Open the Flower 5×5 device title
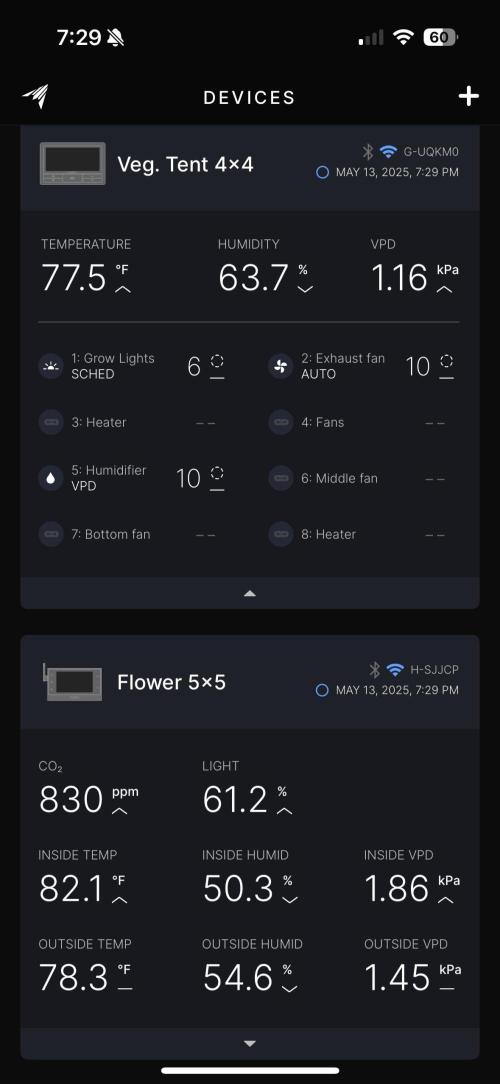The image size is (500, 1084). point(172,682)
